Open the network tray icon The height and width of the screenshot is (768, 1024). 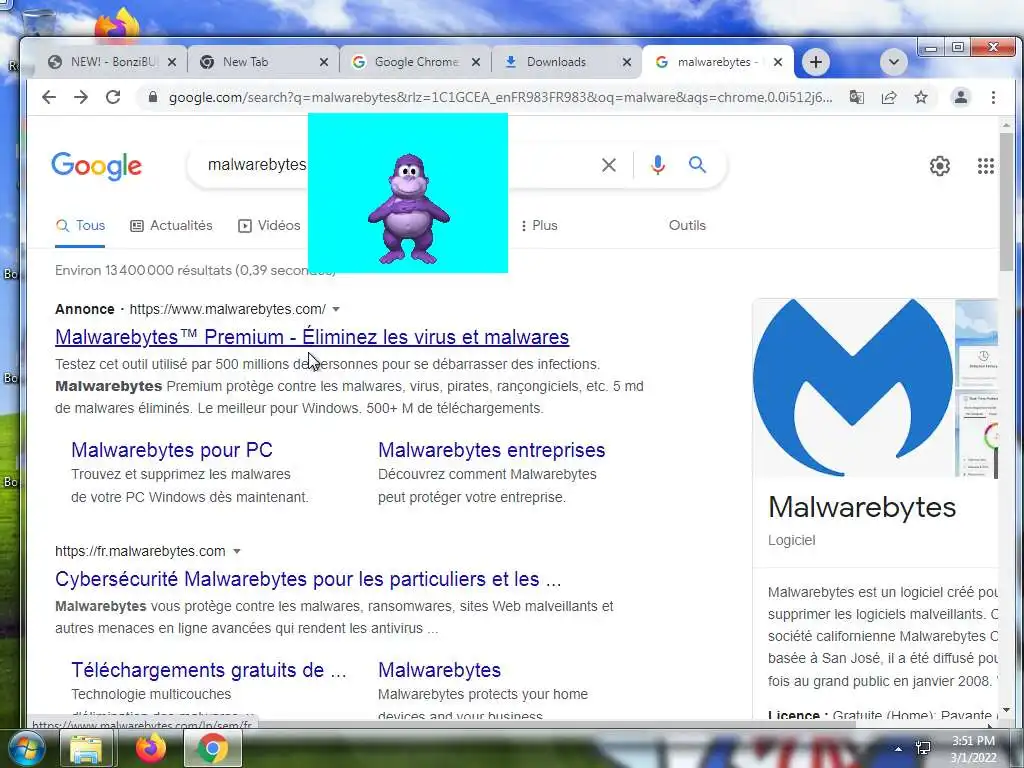(923, 748)
